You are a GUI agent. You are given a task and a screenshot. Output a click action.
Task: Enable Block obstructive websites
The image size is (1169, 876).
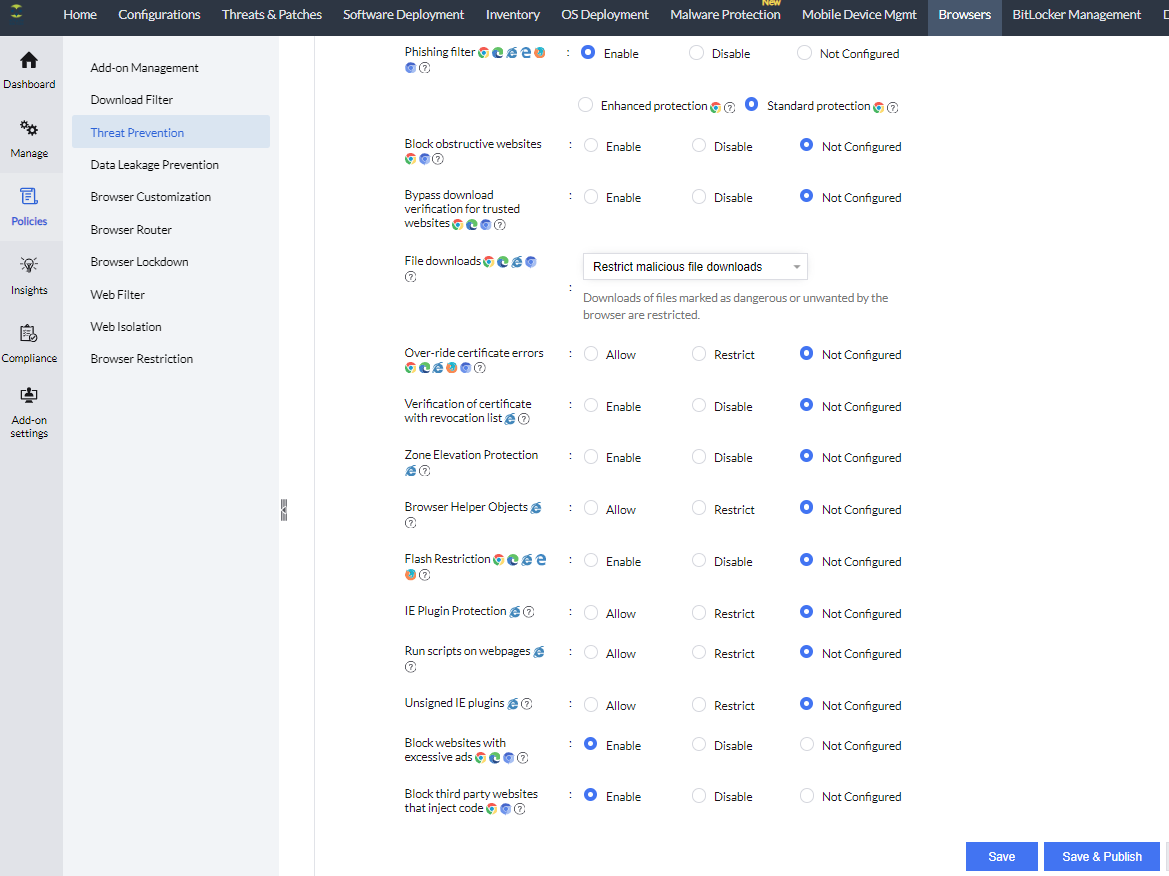point(591,146)
